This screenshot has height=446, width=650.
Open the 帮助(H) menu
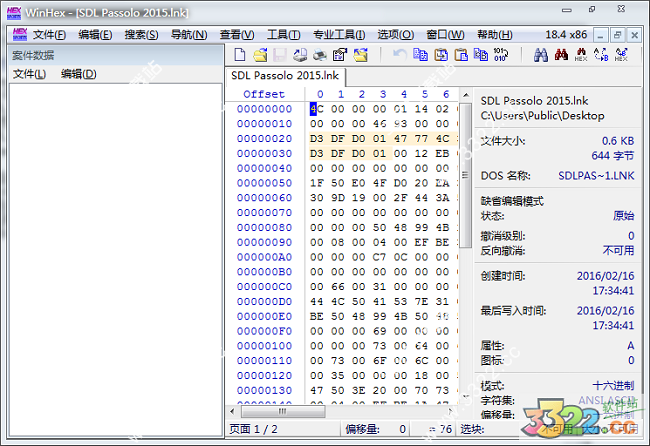tap(495, 35)
